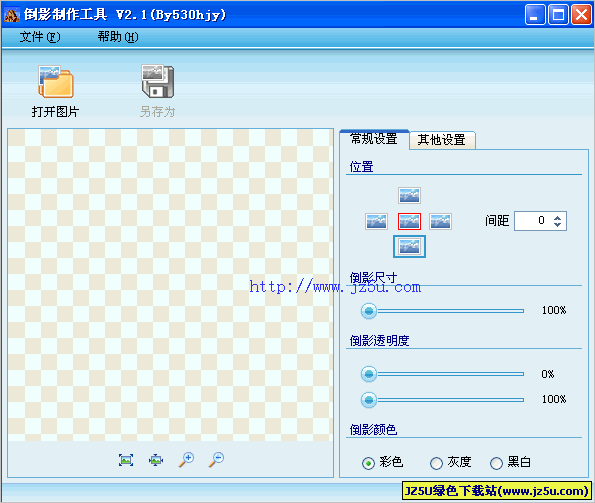Screen dimensions: 595x503
Task: Switch to the 常规设置 tab
Action: pyautogui.click(x=374, y=139)
